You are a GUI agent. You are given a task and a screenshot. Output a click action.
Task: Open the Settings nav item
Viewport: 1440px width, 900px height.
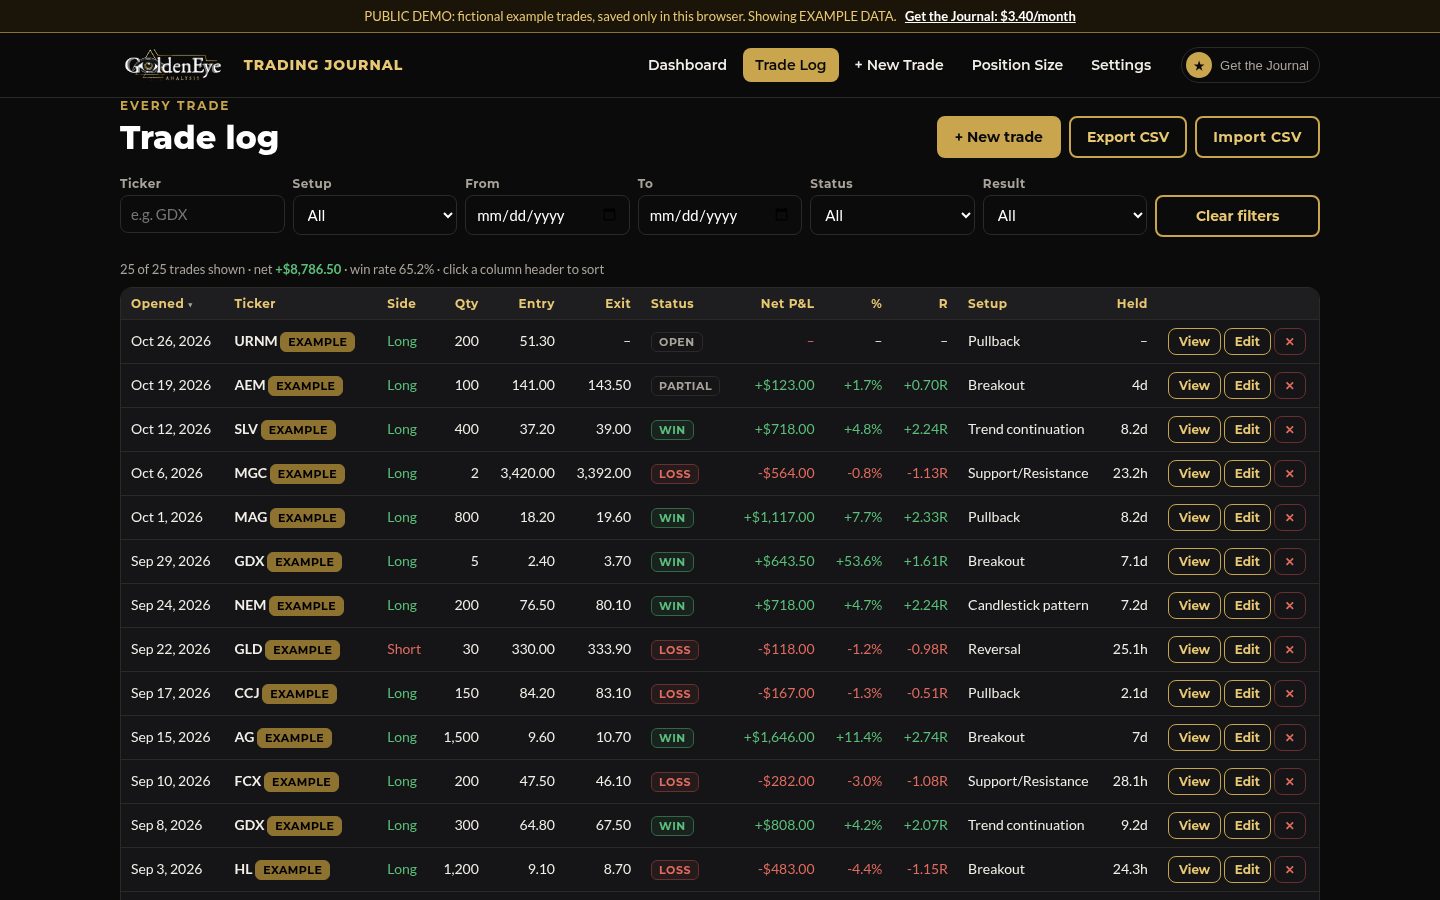1121,65
